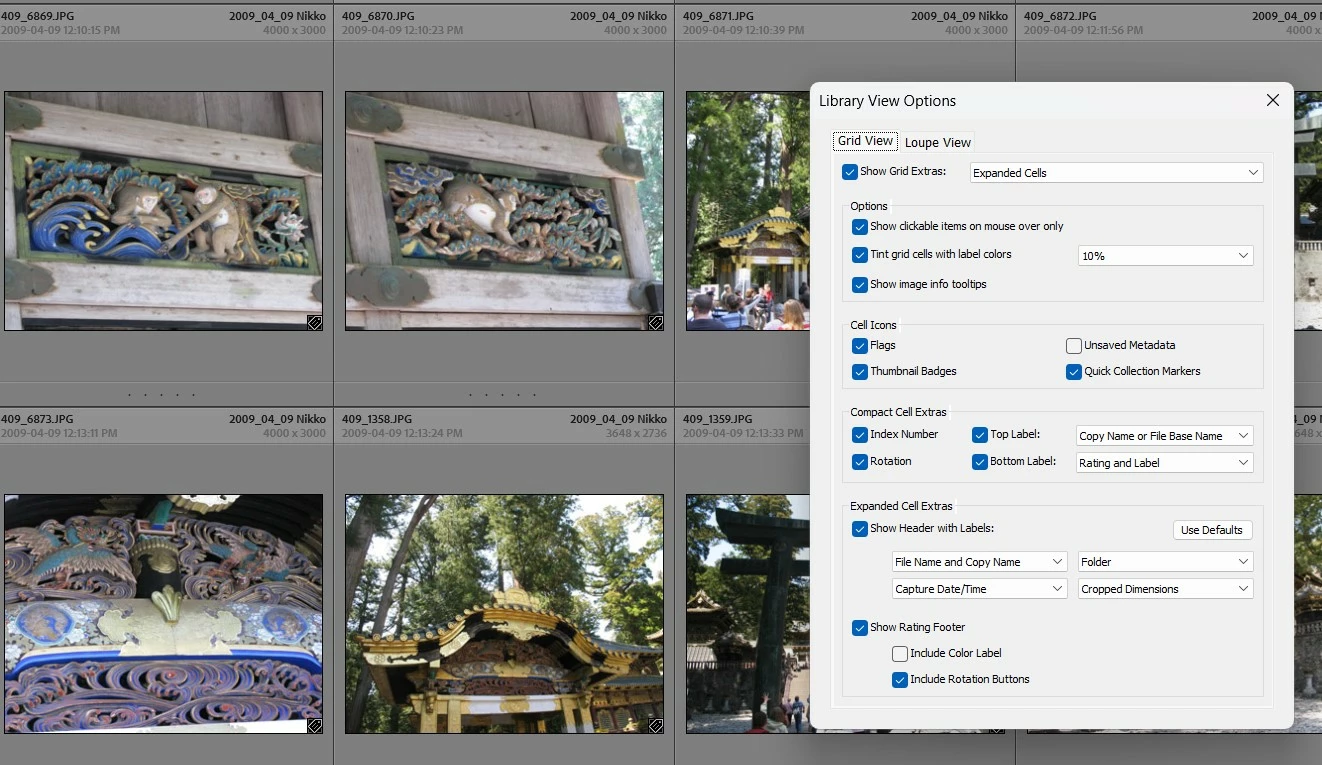The width and height of the screenshot is (1322, 765).
Task: Click capture date 2009-04-09 12:10:15 PM
Action: coord(60,30)
